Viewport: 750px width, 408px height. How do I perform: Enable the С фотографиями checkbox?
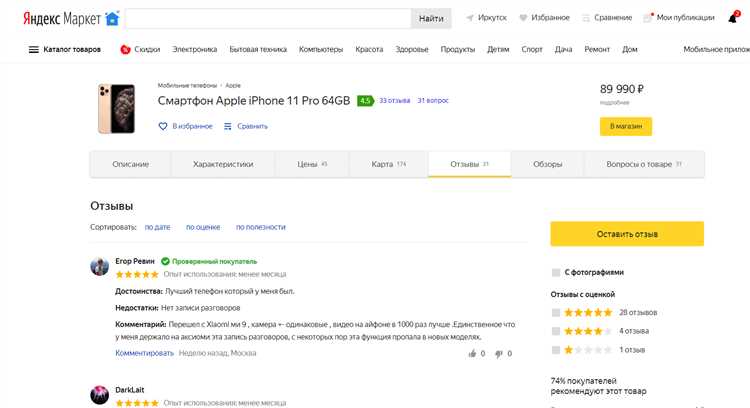[x=556, y=272]
